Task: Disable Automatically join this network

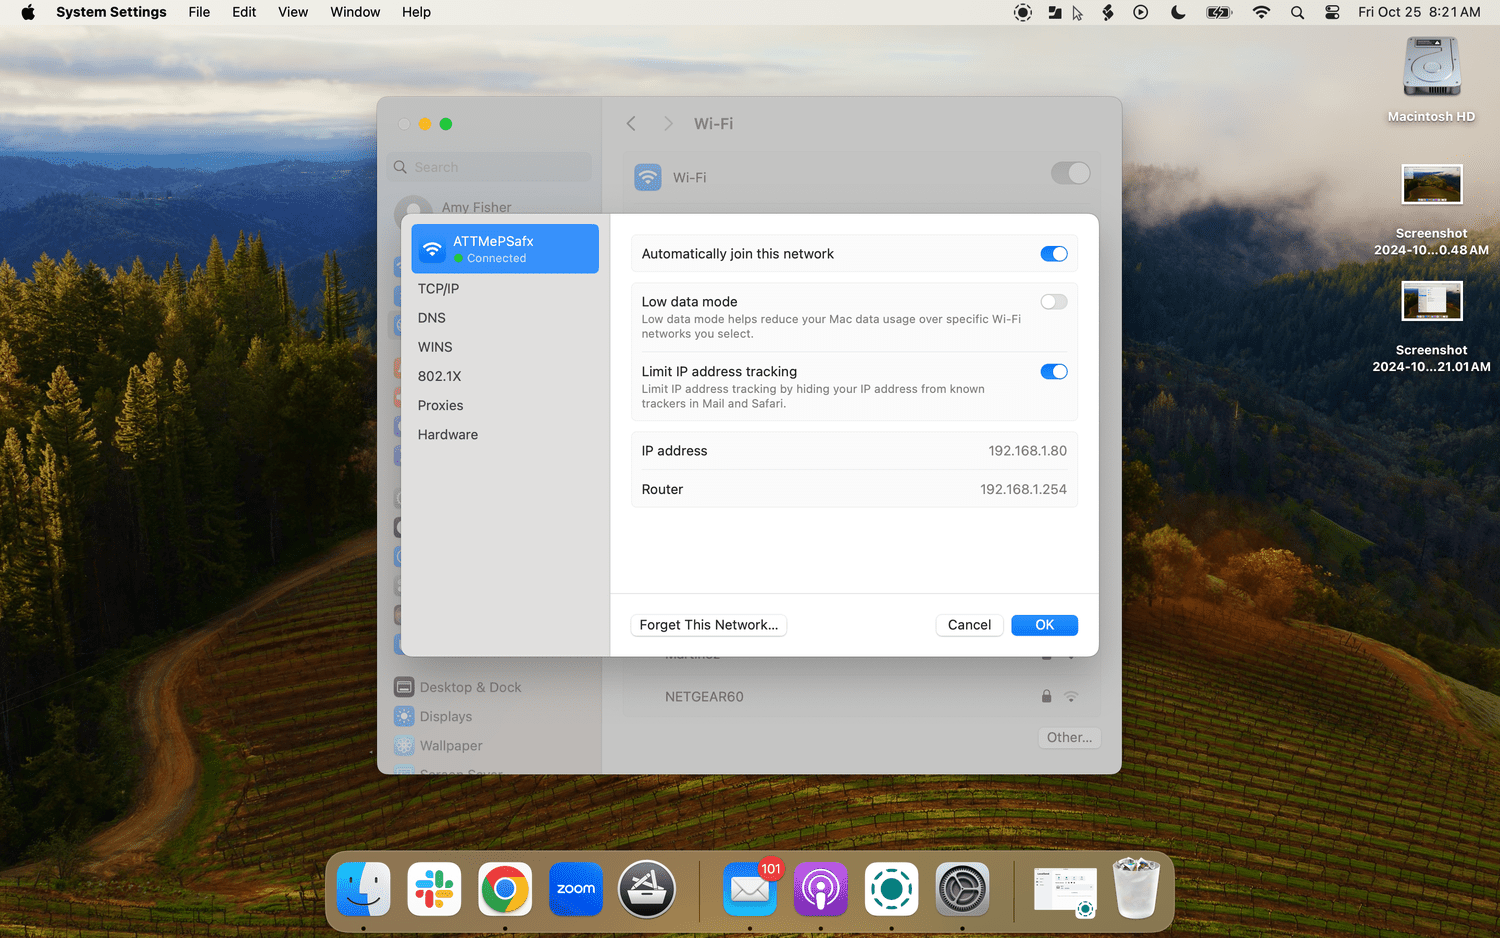Action: click(x=1054, y=254)
